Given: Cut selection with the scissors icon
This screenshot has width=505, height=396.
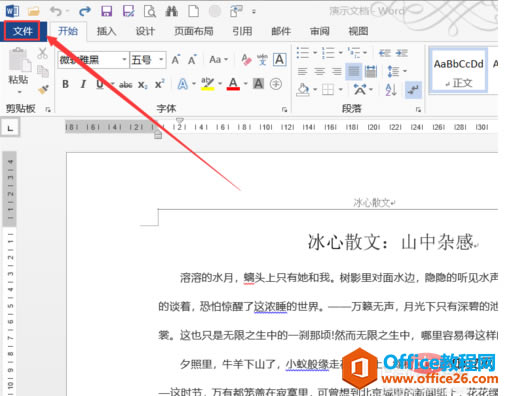Looking at the screenshot, I should (42, 53).
